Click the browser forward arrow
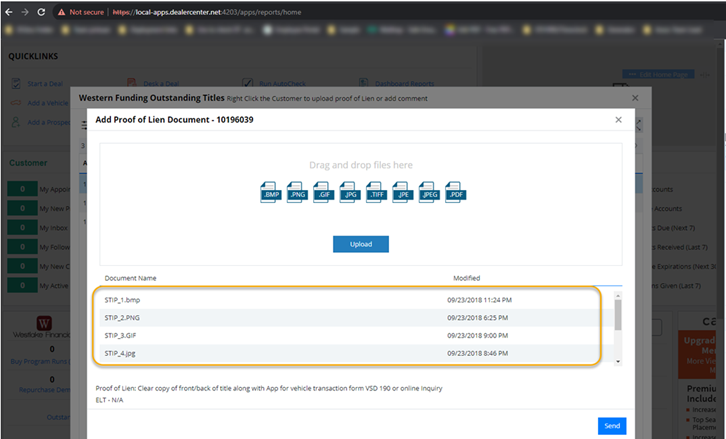 point(25,12)
